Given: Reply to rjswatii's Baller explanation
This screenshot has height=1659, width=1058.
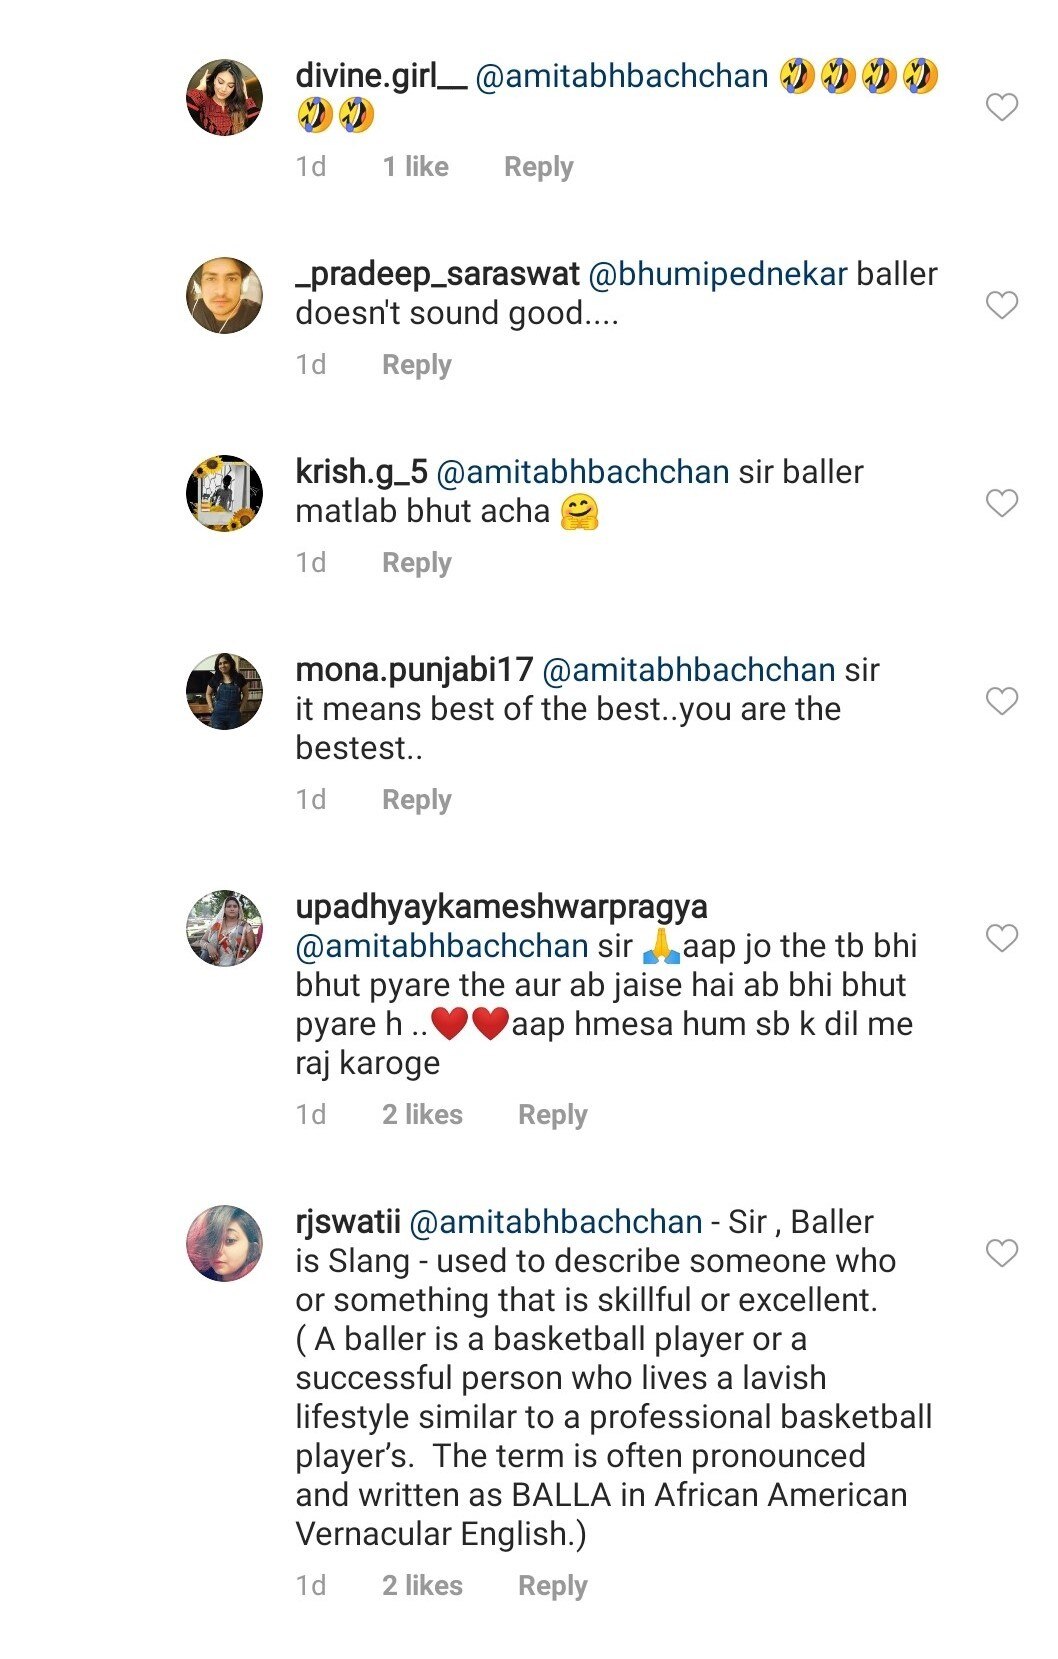Looking at the screenshot, I should click(552, 1586).
